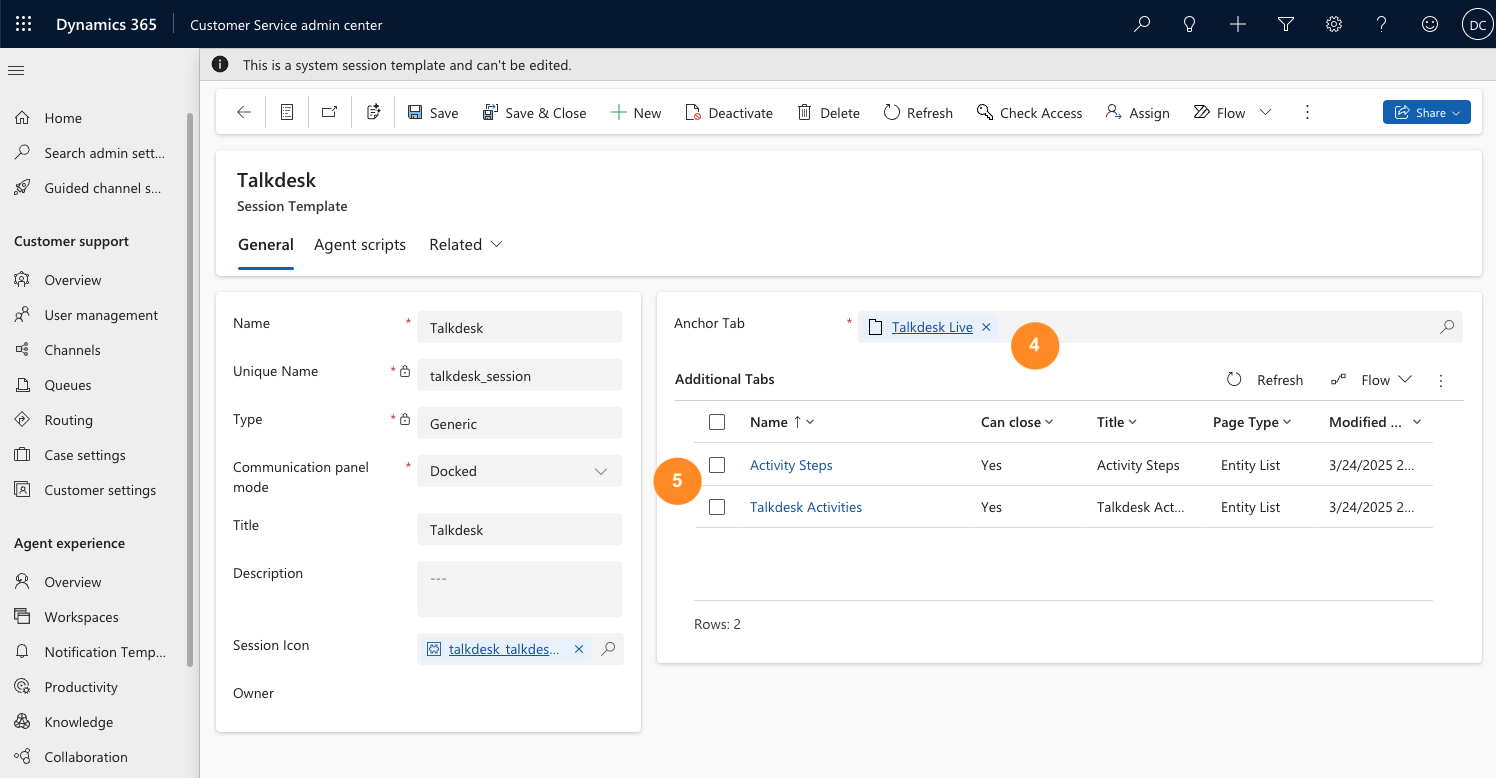Click Save & Close

(534, 113)
